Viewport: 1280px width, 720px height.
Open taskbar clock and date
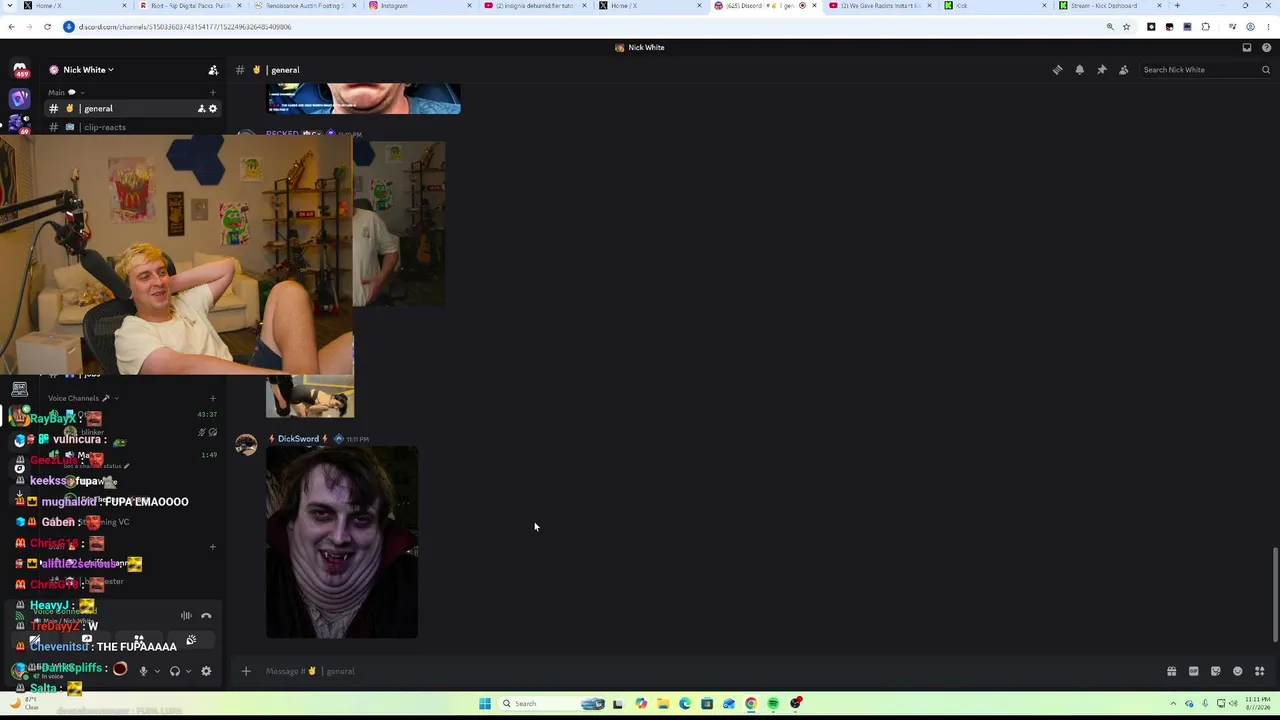pyautogui.click(x=1257, y=704)
